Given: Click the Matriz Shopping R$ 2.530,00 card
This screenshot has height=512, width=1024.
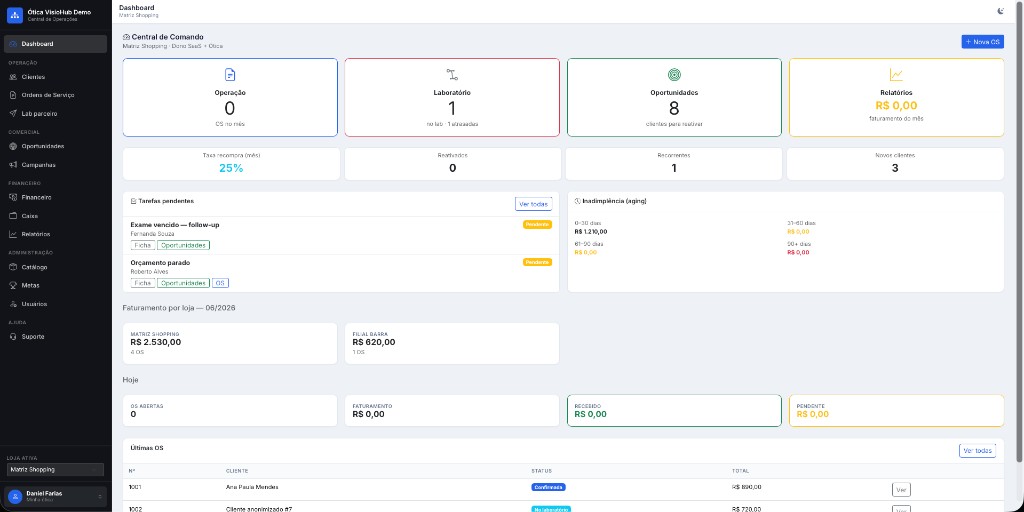Looking at the screenshot, I should coord(230,344).
